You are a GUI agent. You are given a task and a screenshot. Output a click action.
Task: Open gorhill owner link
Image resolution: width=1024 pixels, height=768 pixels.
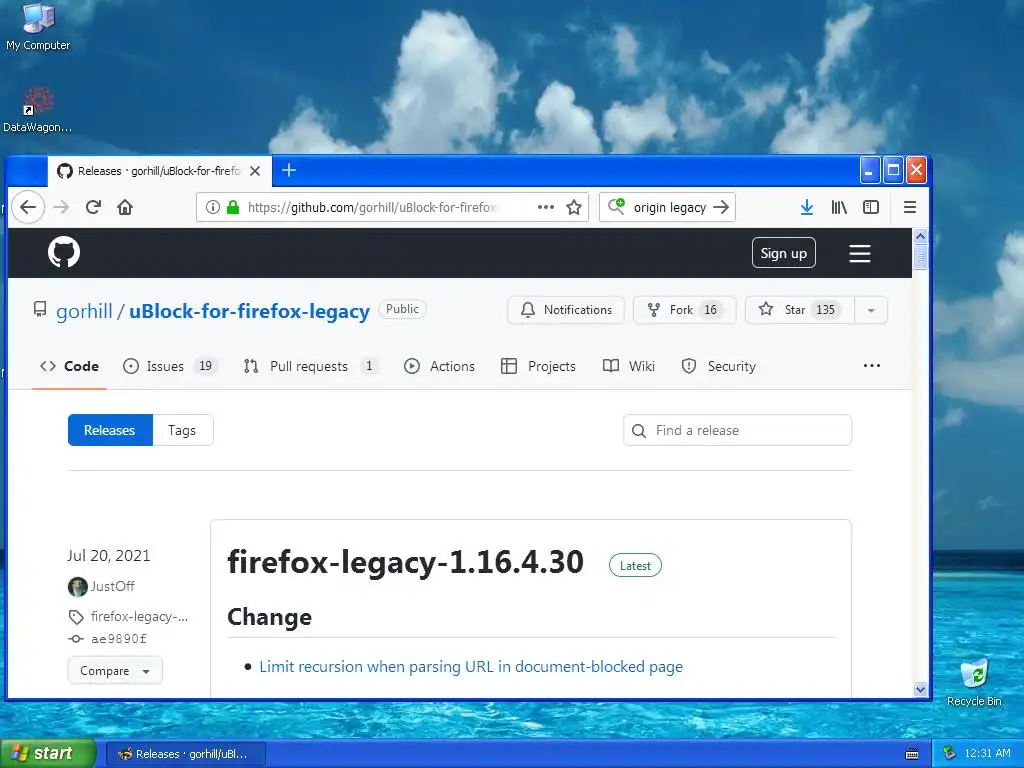84,311
